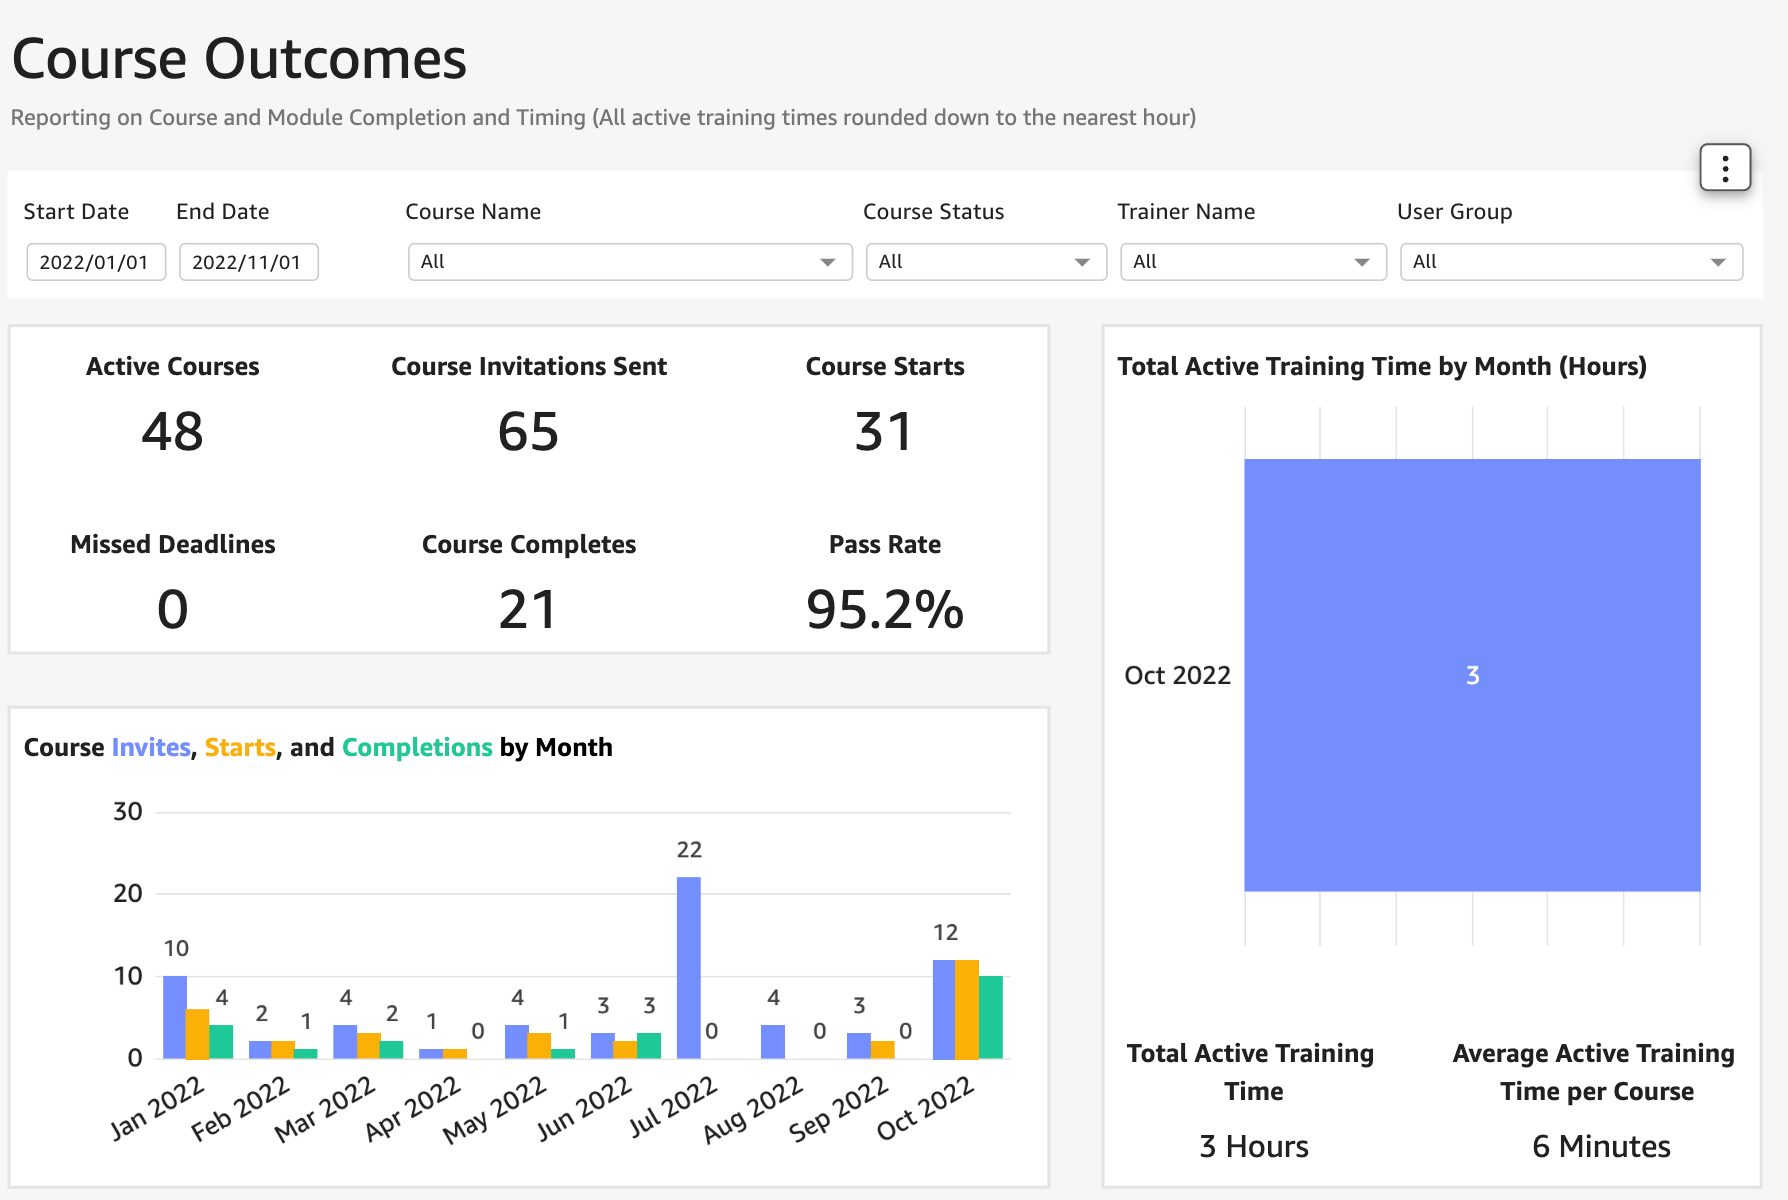The image size is (1788, 1200).
Task: Open the Course Name dropdown
Action: click(629, 261)
